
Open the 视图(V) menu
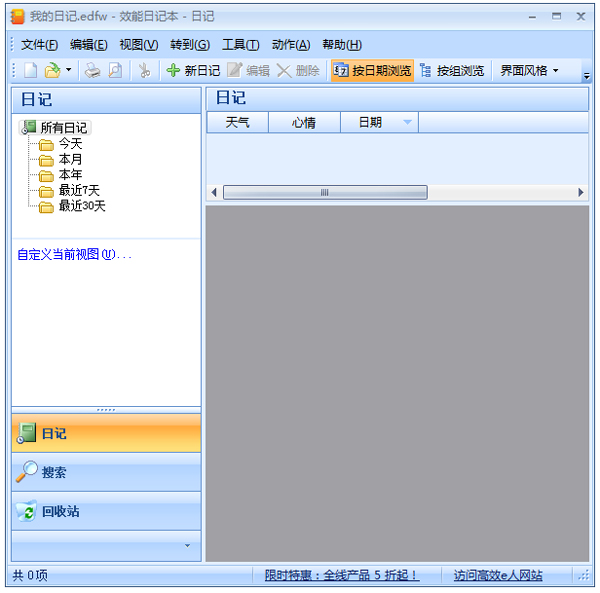coord(139,45)
